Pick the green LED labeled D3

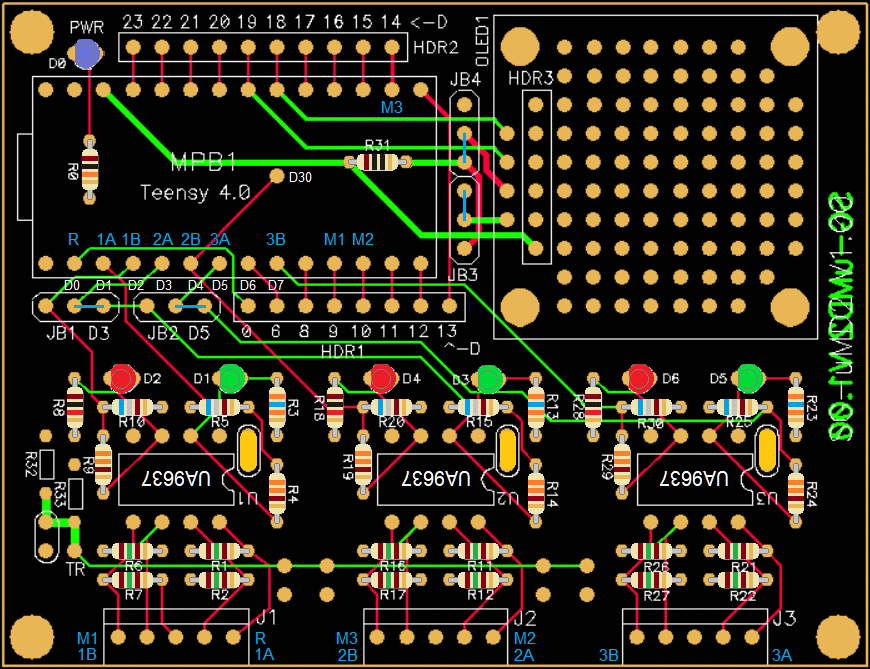click(x=490, y=379)
